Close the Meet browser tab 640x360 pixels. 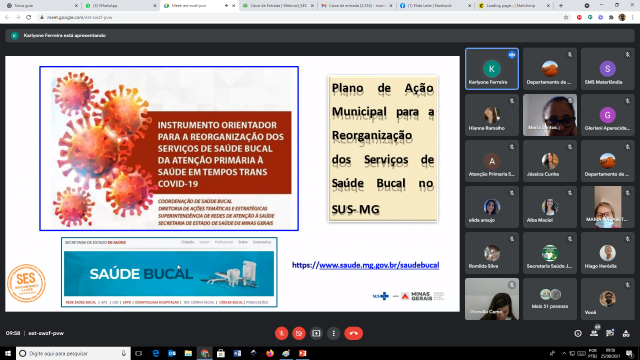[x=233, y=6]
